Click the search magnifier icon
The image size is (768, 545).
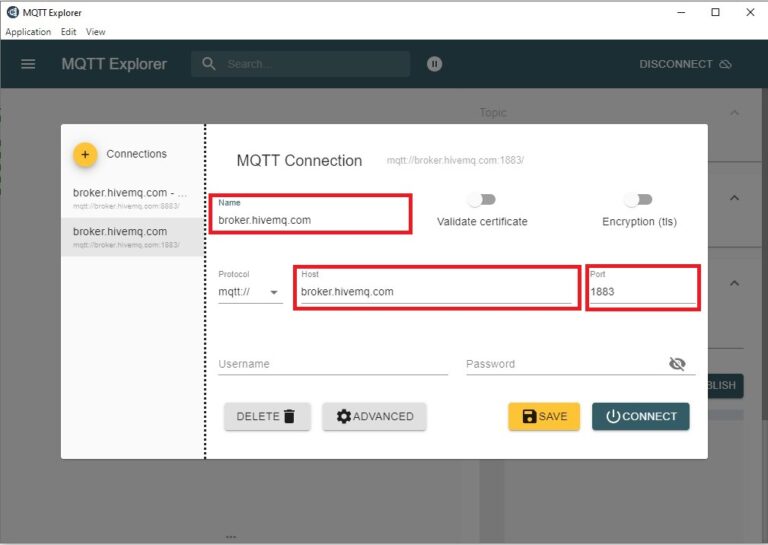[x=209, y=64]
